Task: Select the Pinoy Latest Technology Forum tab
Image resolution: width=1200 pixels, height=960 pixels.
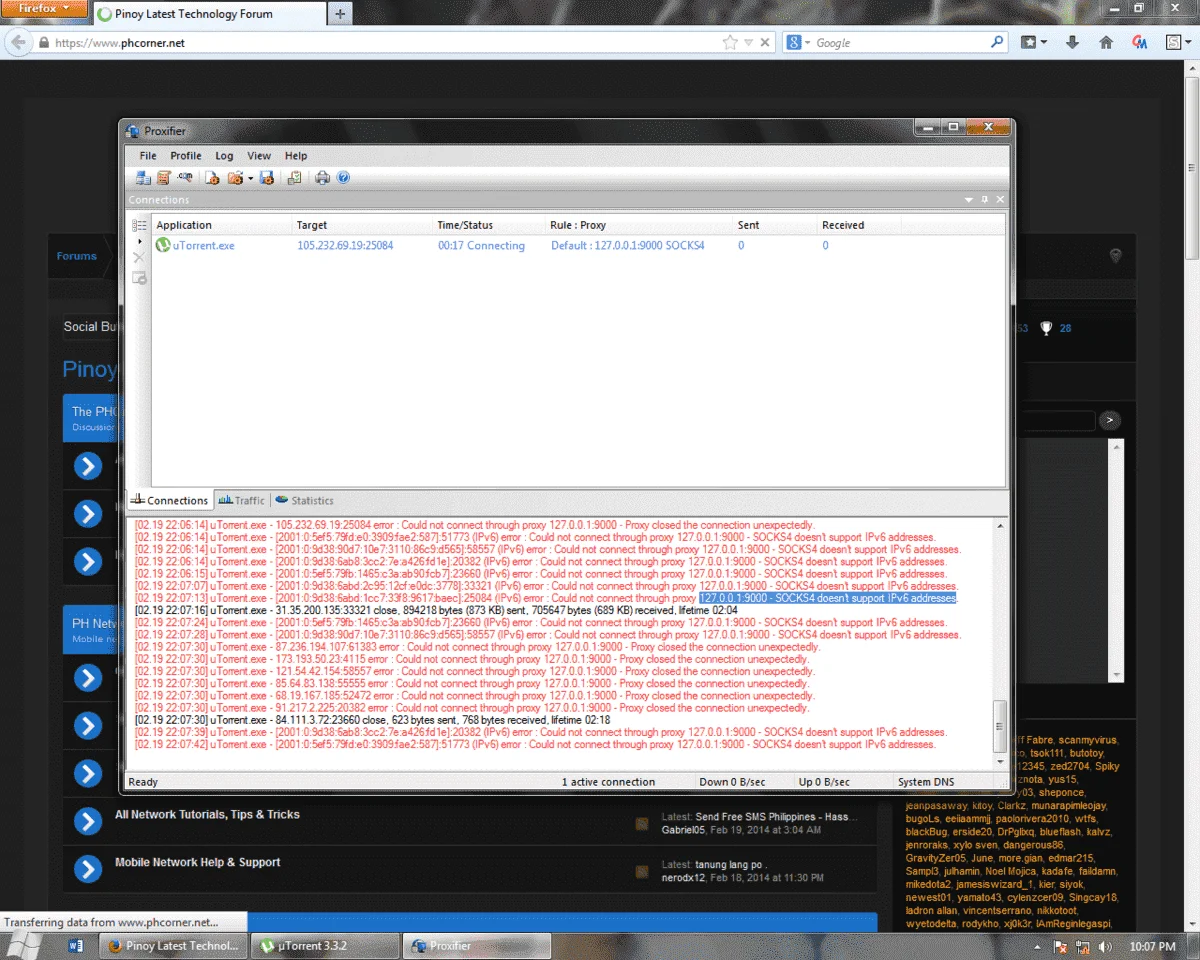Action: [x=208, y=14]
